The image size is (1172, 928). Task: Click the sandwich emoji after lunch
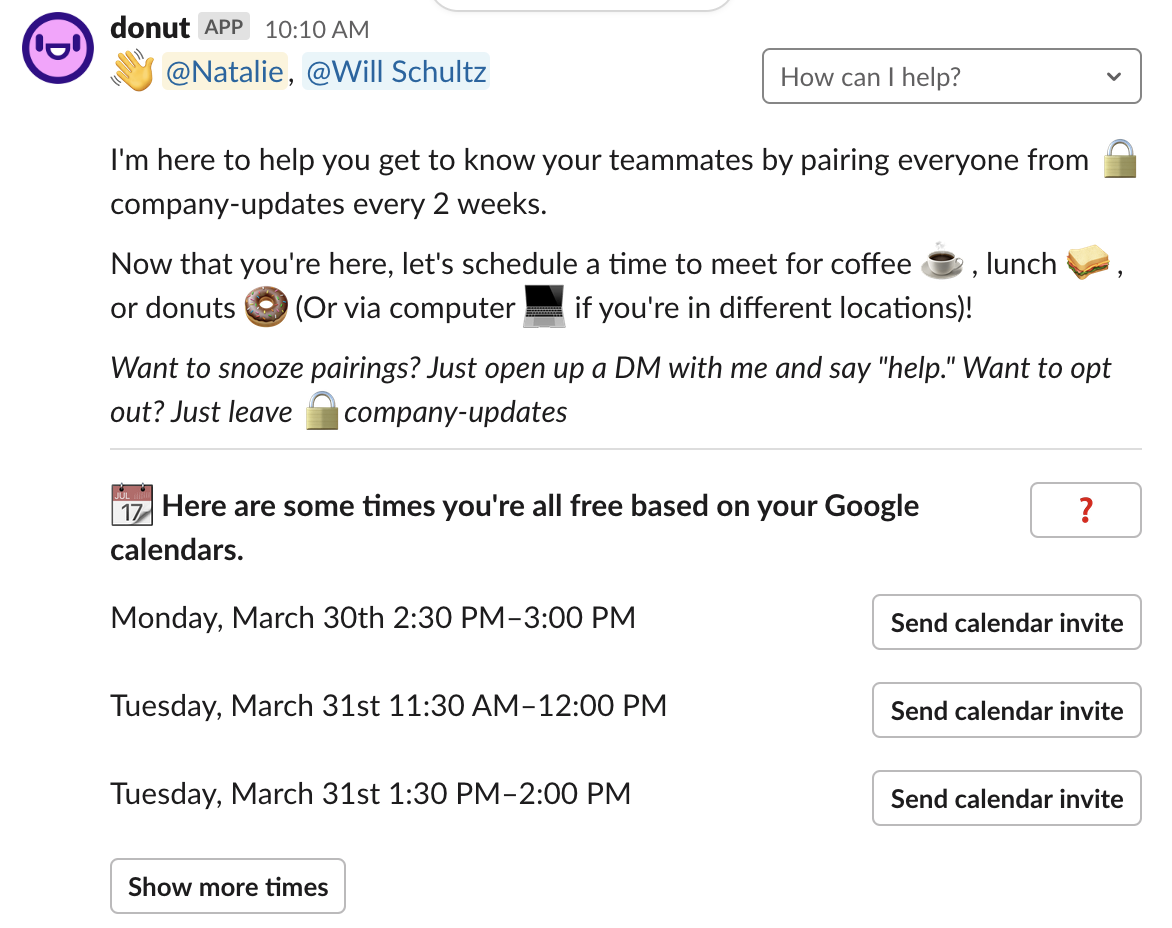pos(1088,262)
